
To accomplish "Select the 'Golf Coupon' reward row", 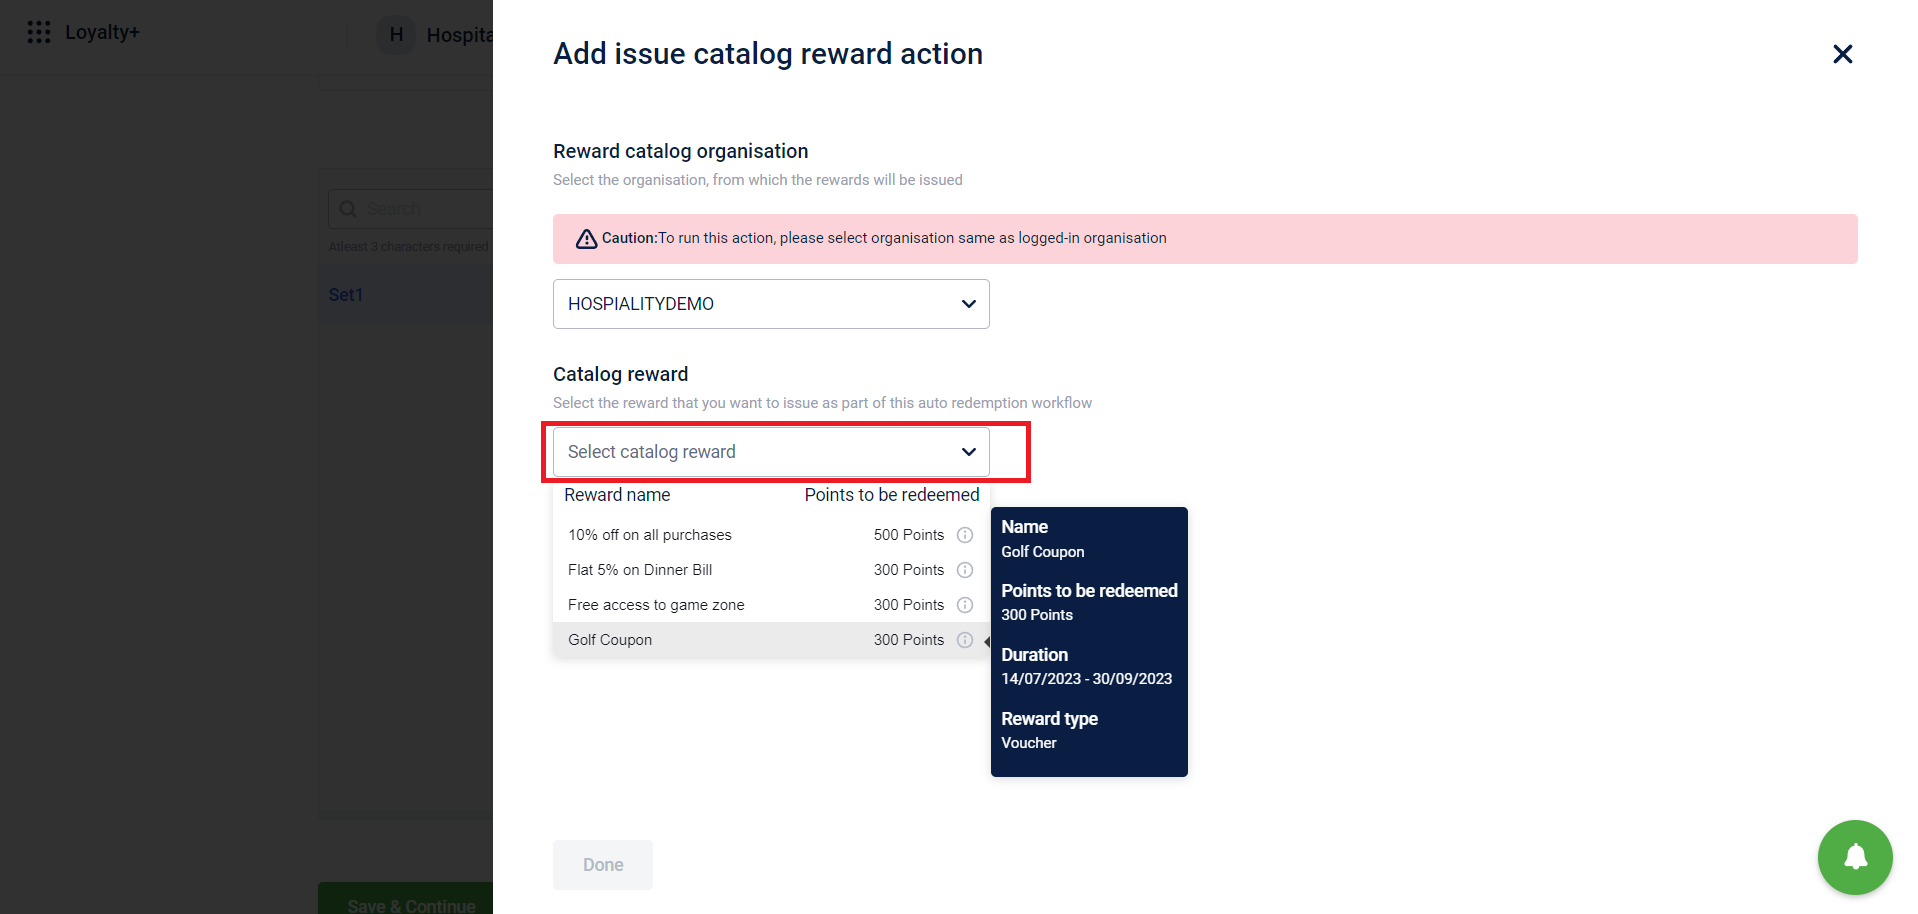I will coord(700,640).
